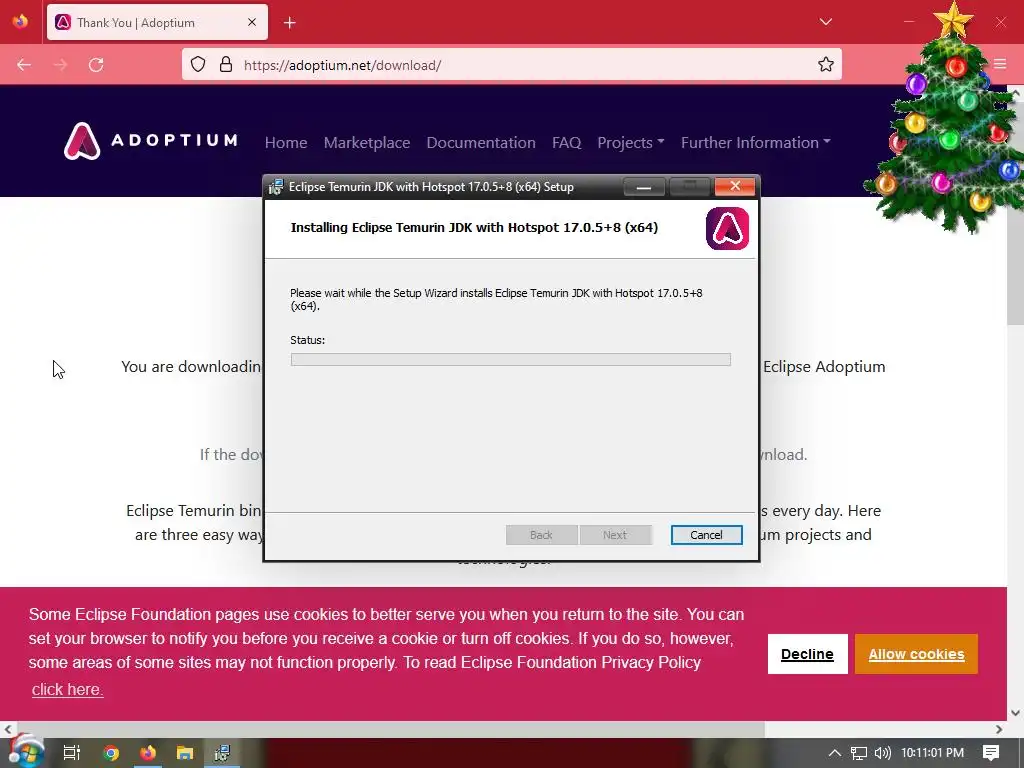Click the Adoptium logo in site header
Screen dimensions: 1024x768
pyautogui.click(x=151, y=141)
